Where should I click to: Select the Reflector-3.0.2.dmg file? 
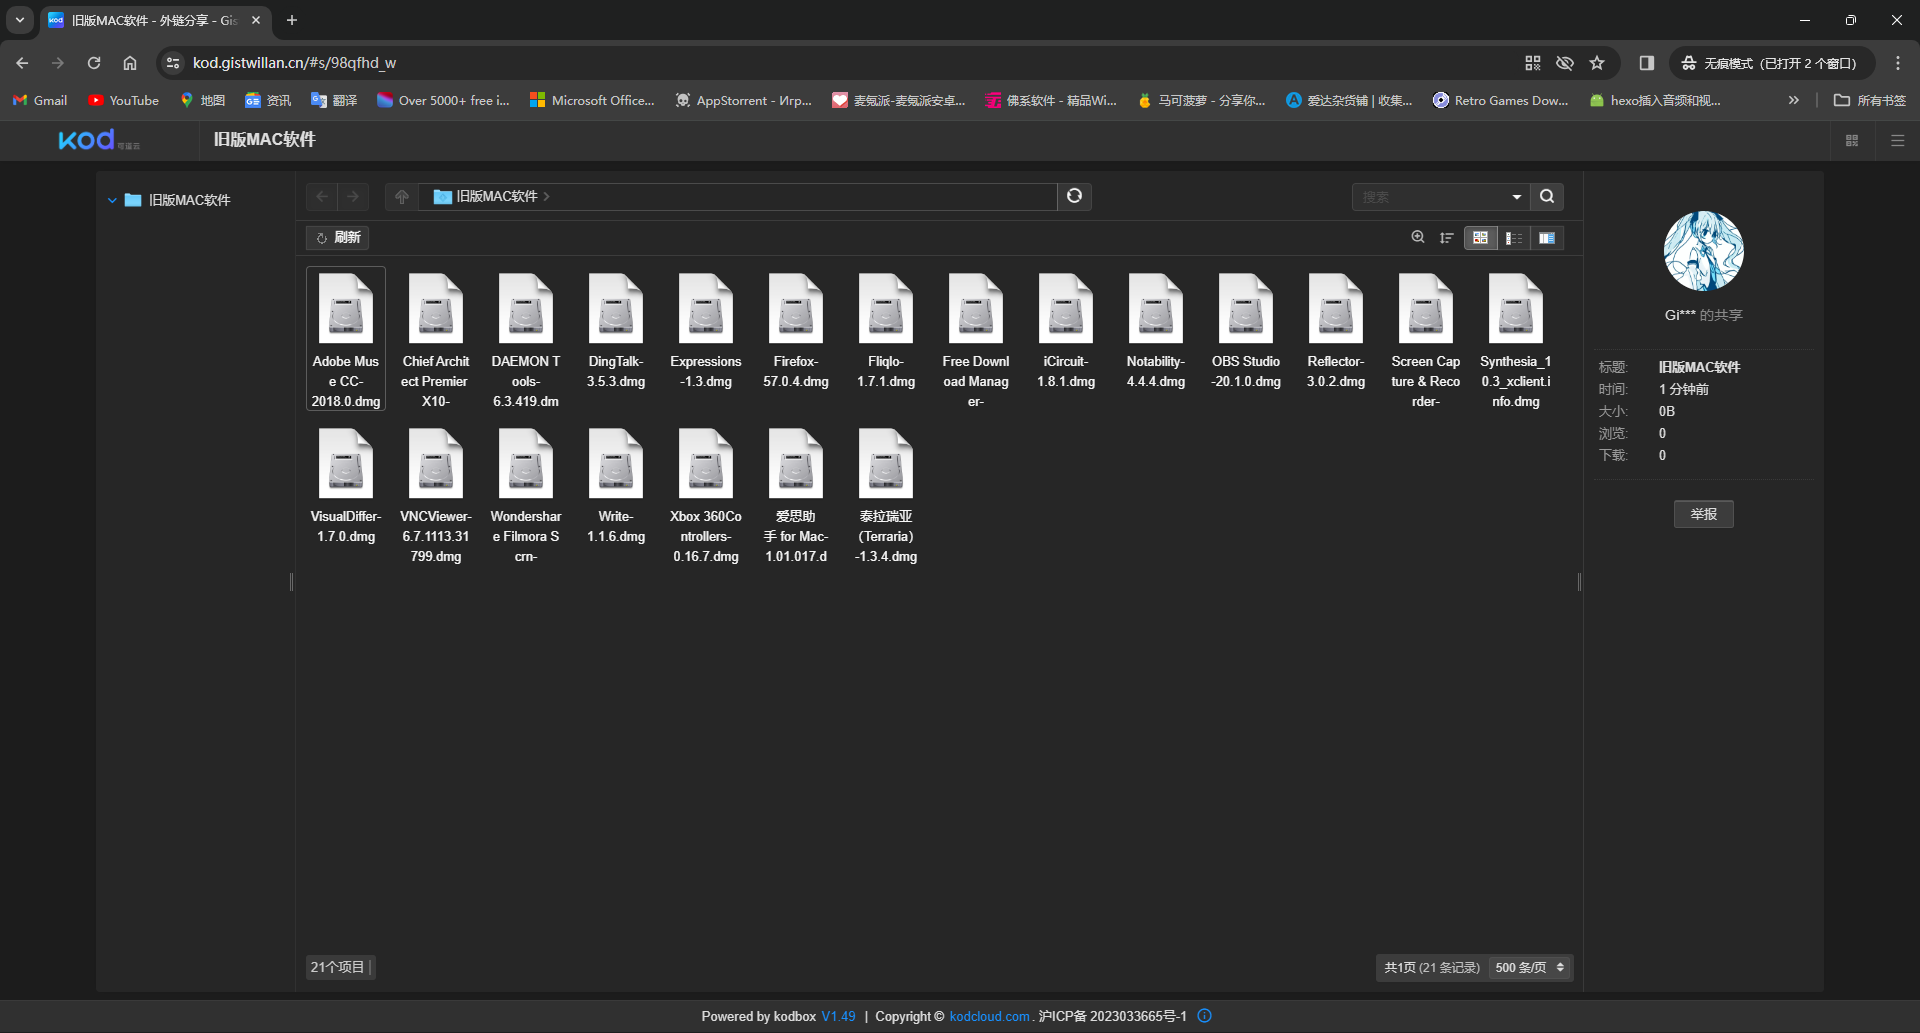click(x=1336, y=330)
